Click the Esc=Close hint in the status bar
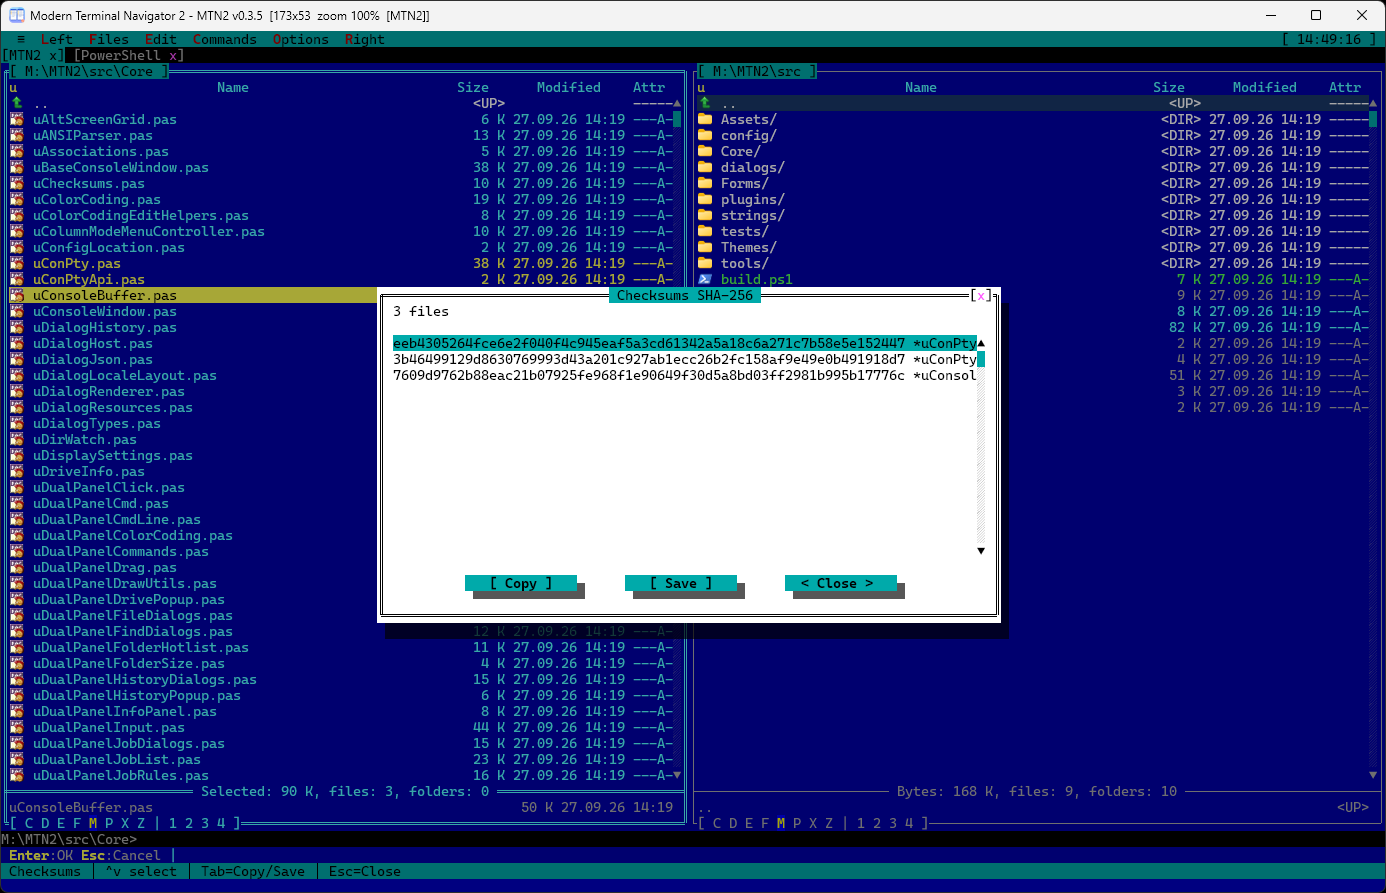 tap(365, 871)
